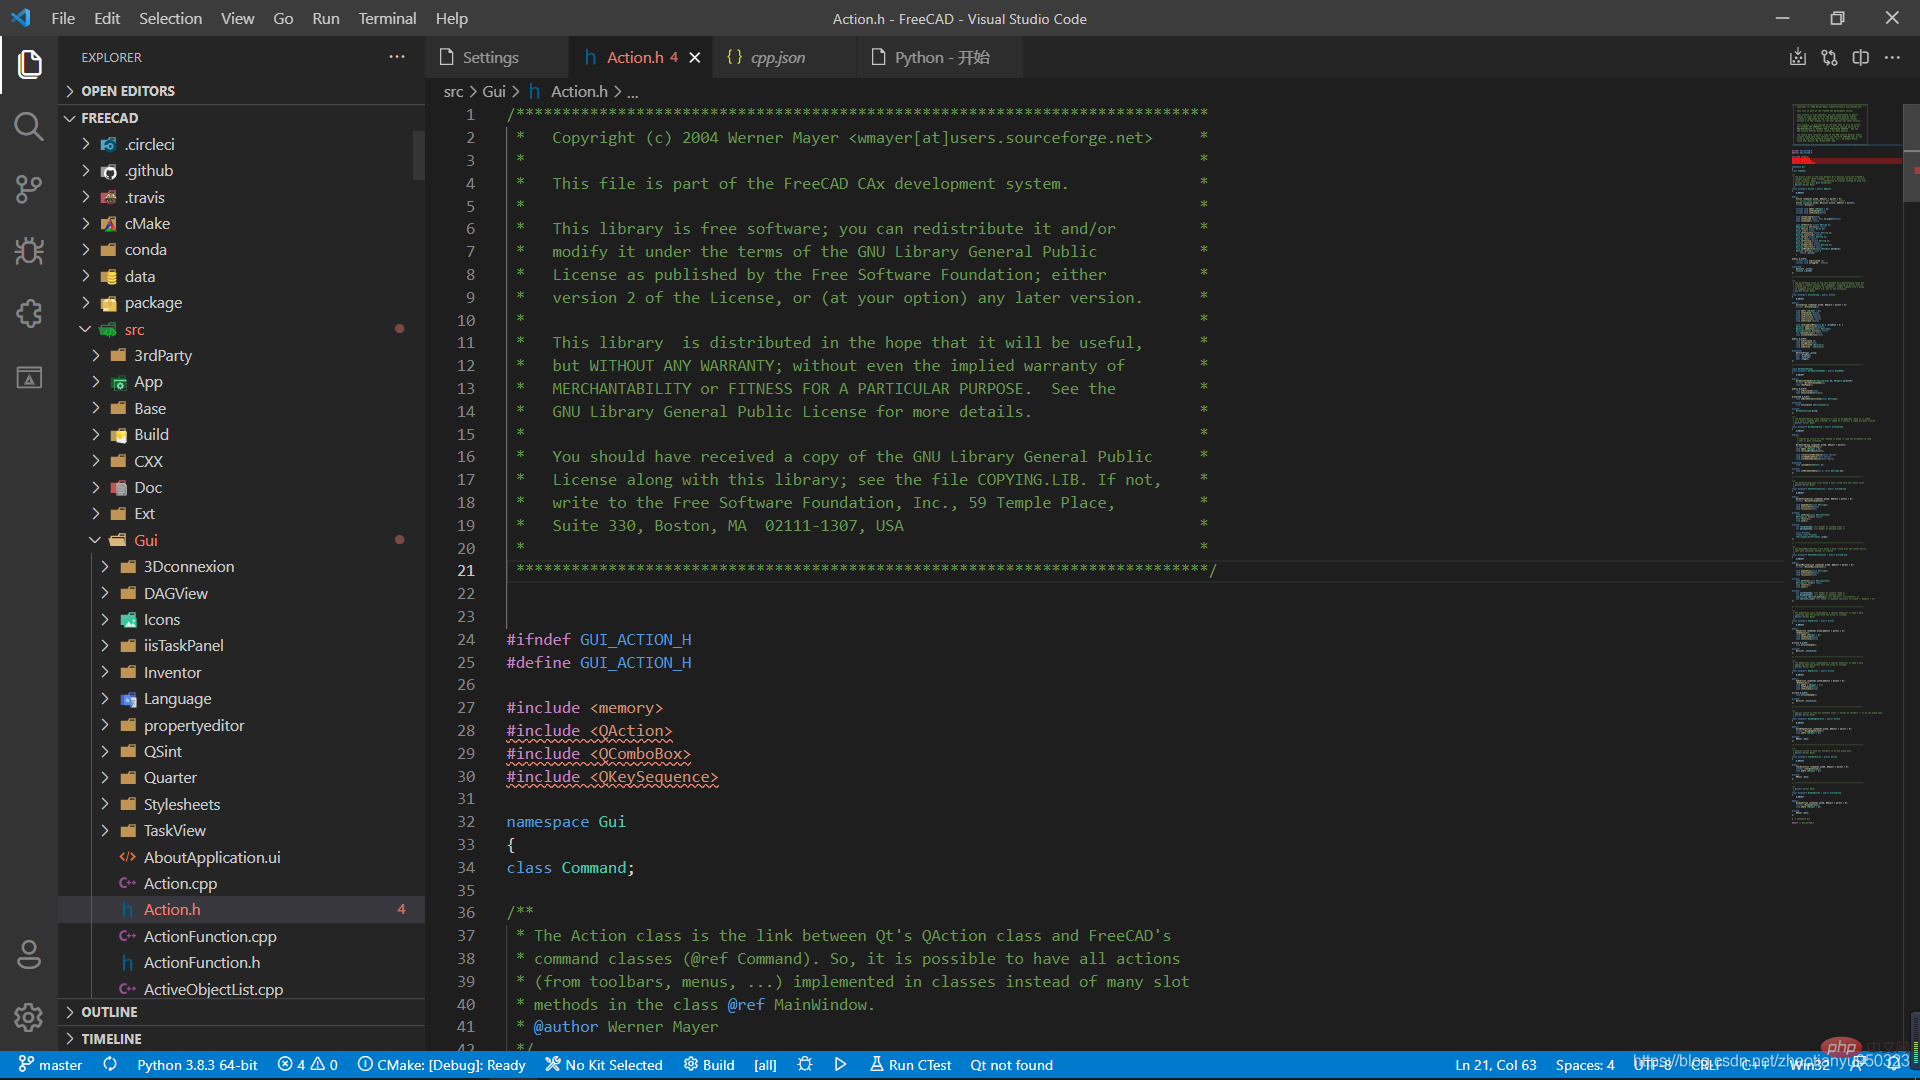Expand the OUTLINE section

(109, 1012)
